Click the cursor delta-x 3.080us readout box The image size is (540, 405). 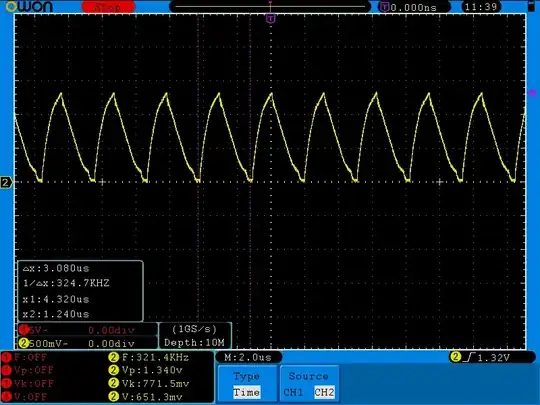point(80,291)
